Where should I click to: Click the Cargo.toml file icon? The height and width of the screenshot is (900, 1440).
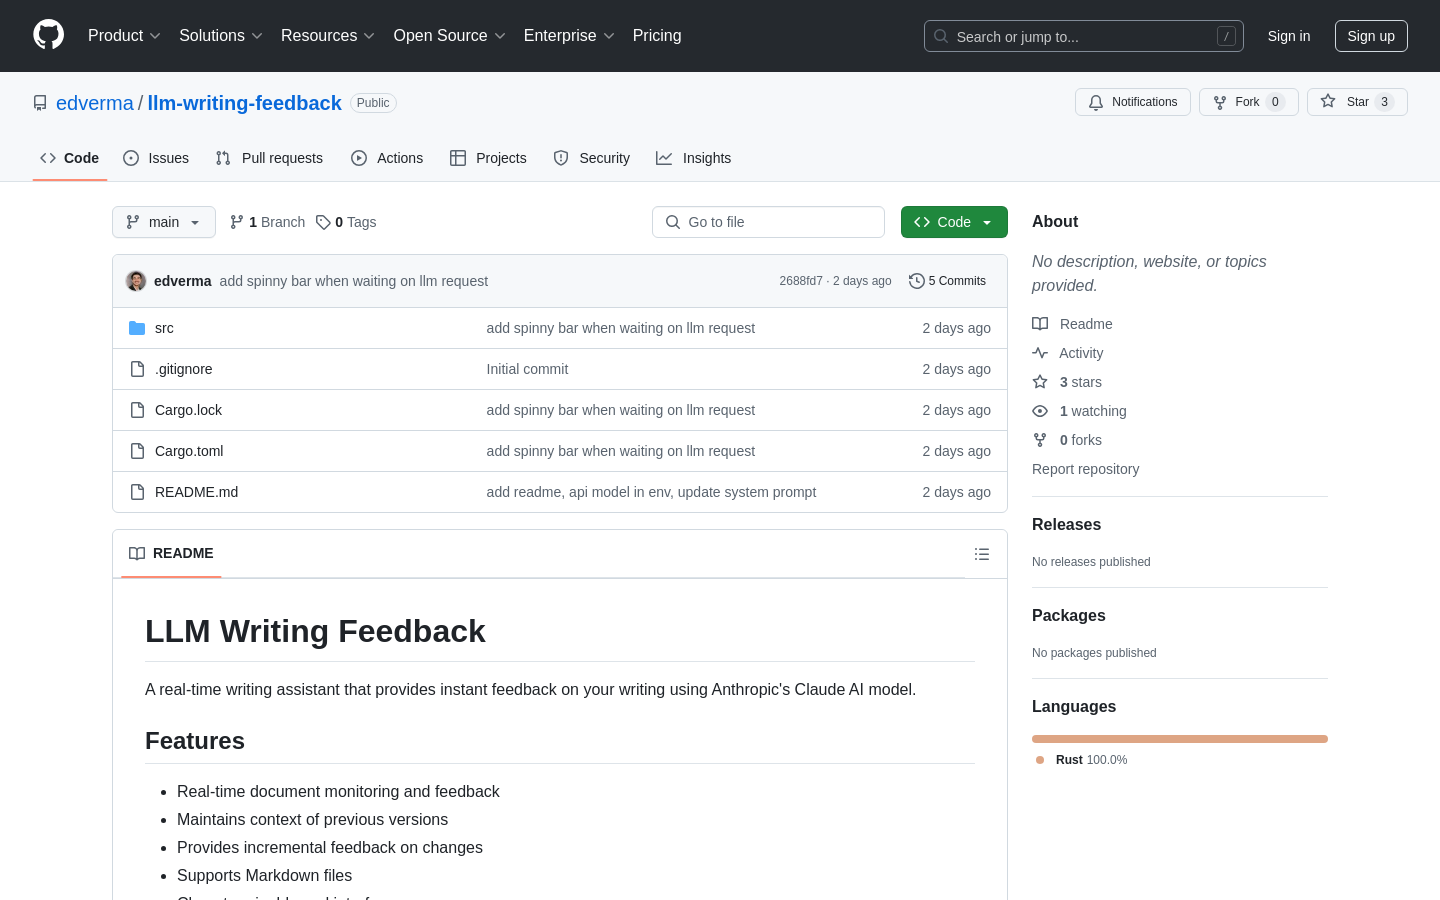(137, 451)
